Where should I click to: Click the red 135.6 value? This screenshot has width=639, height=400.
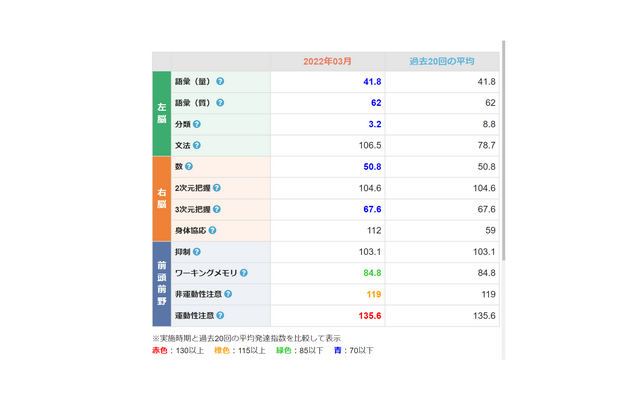point(370,316)
